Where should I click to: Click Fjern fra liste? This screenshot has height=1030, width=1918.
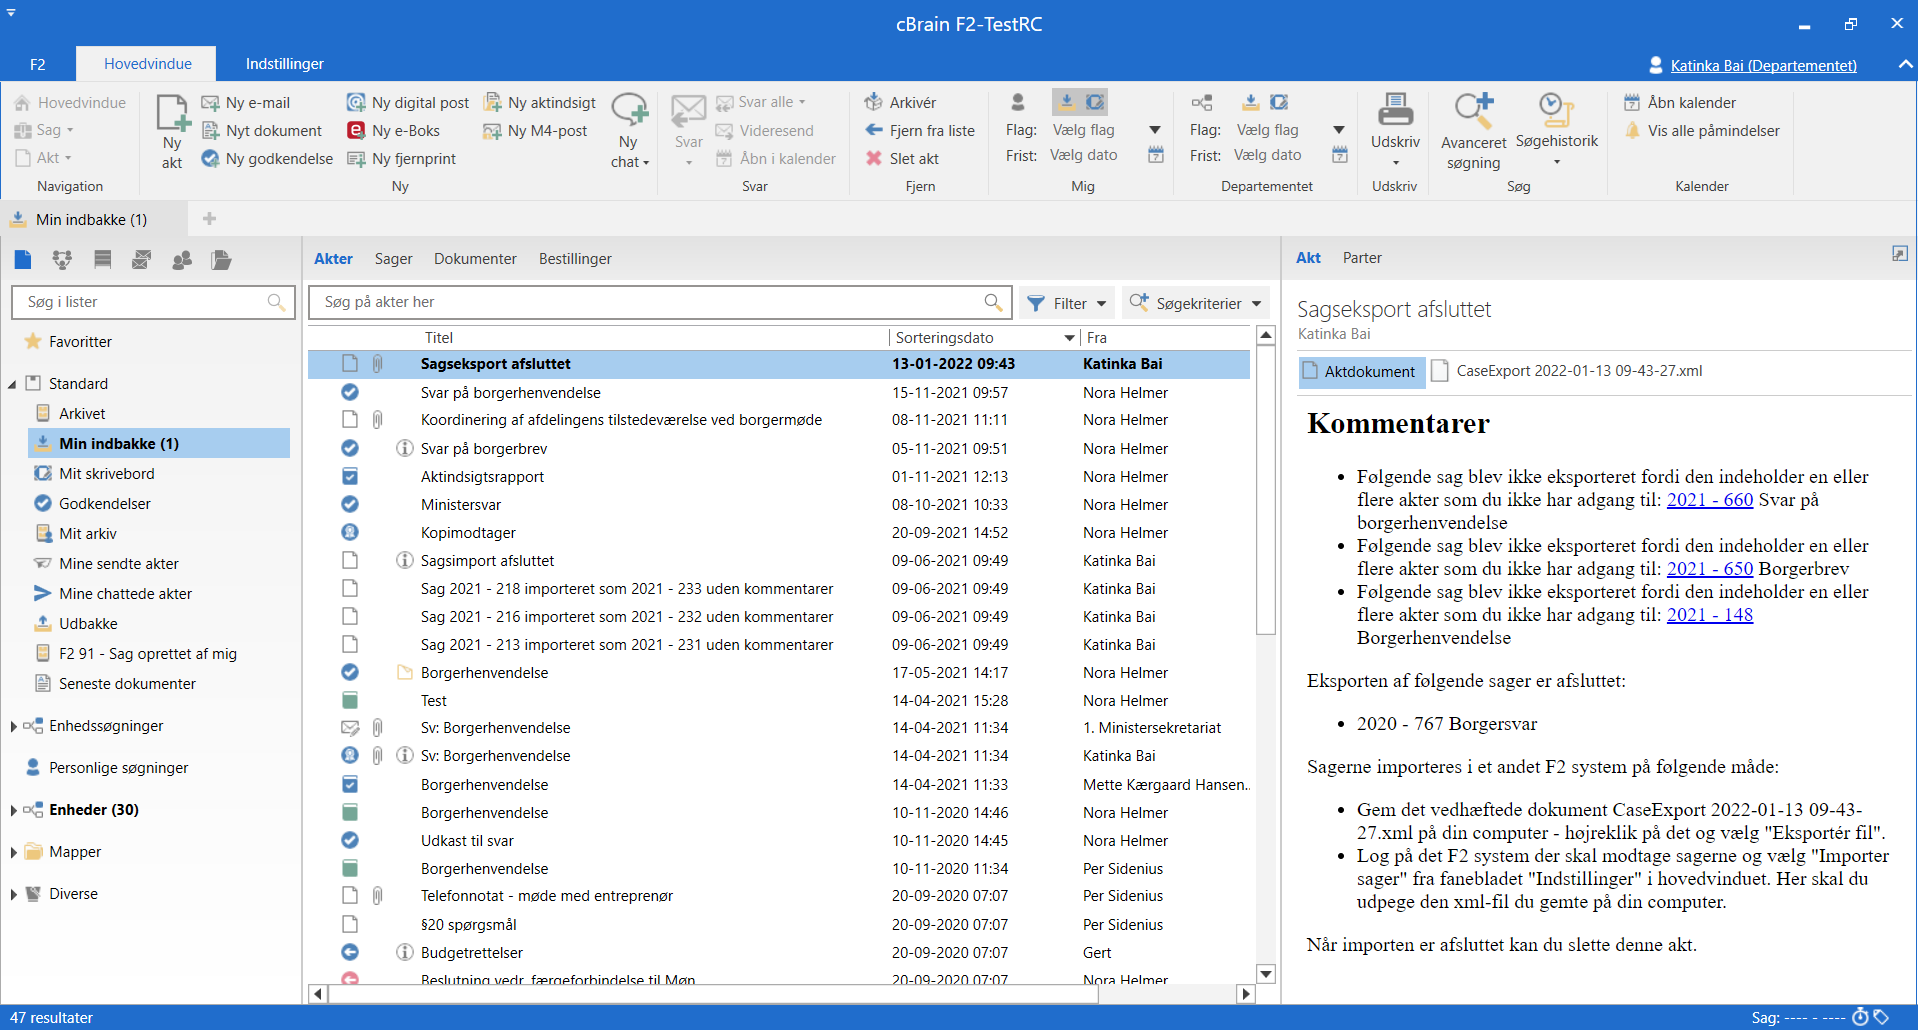pyautogui.click(x=920, y=131)
